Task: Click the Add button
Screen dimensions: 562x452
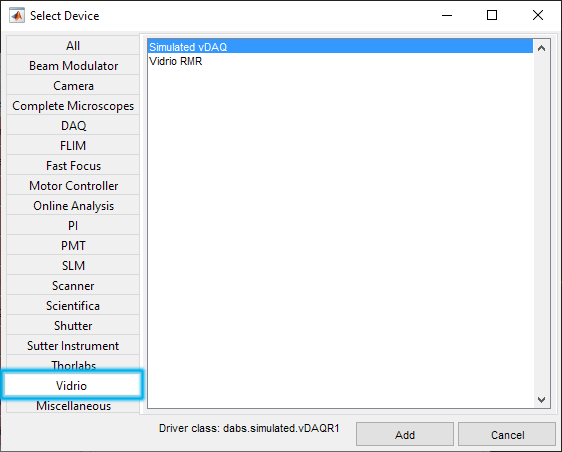Action: (x=405, y=434)
